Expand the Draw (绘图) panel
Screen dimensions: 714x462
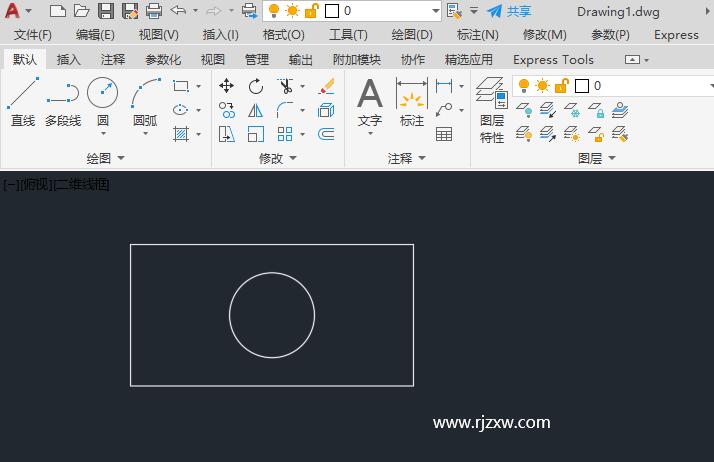click(106, 158)
